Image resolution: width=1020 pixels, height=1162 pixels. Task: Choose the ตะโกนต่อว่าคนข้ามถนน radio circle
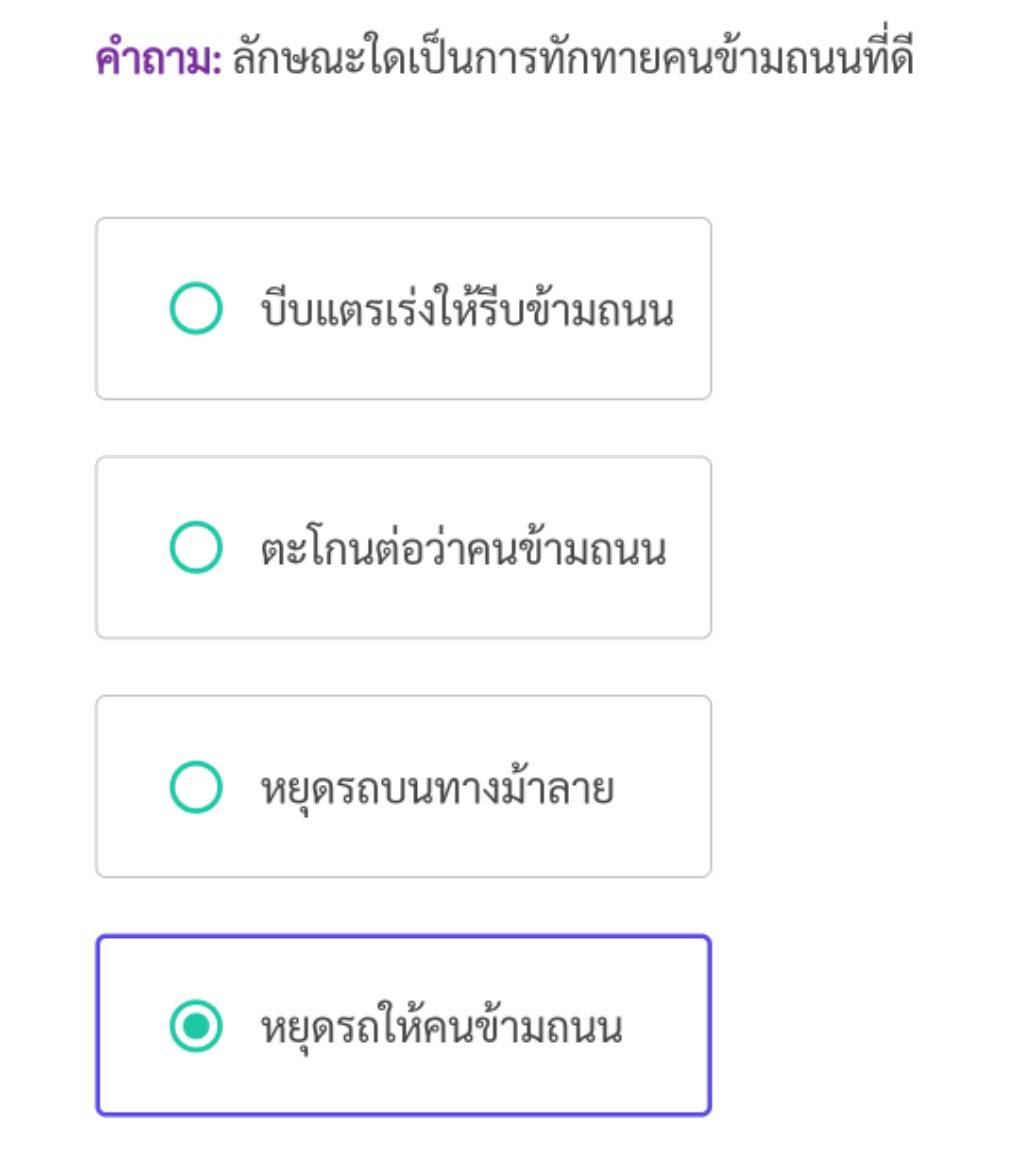tap(195, 548)
